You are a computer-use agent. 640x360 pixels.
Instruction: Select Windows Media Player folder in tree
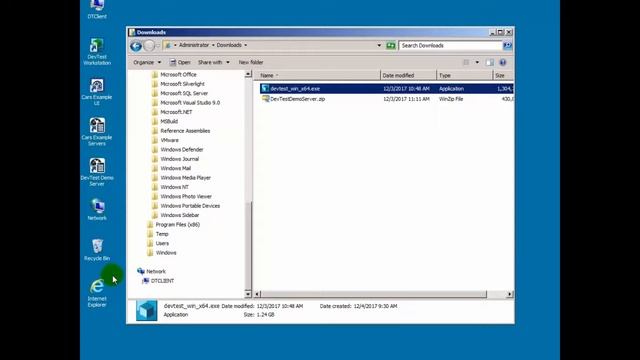pos(185,178)
